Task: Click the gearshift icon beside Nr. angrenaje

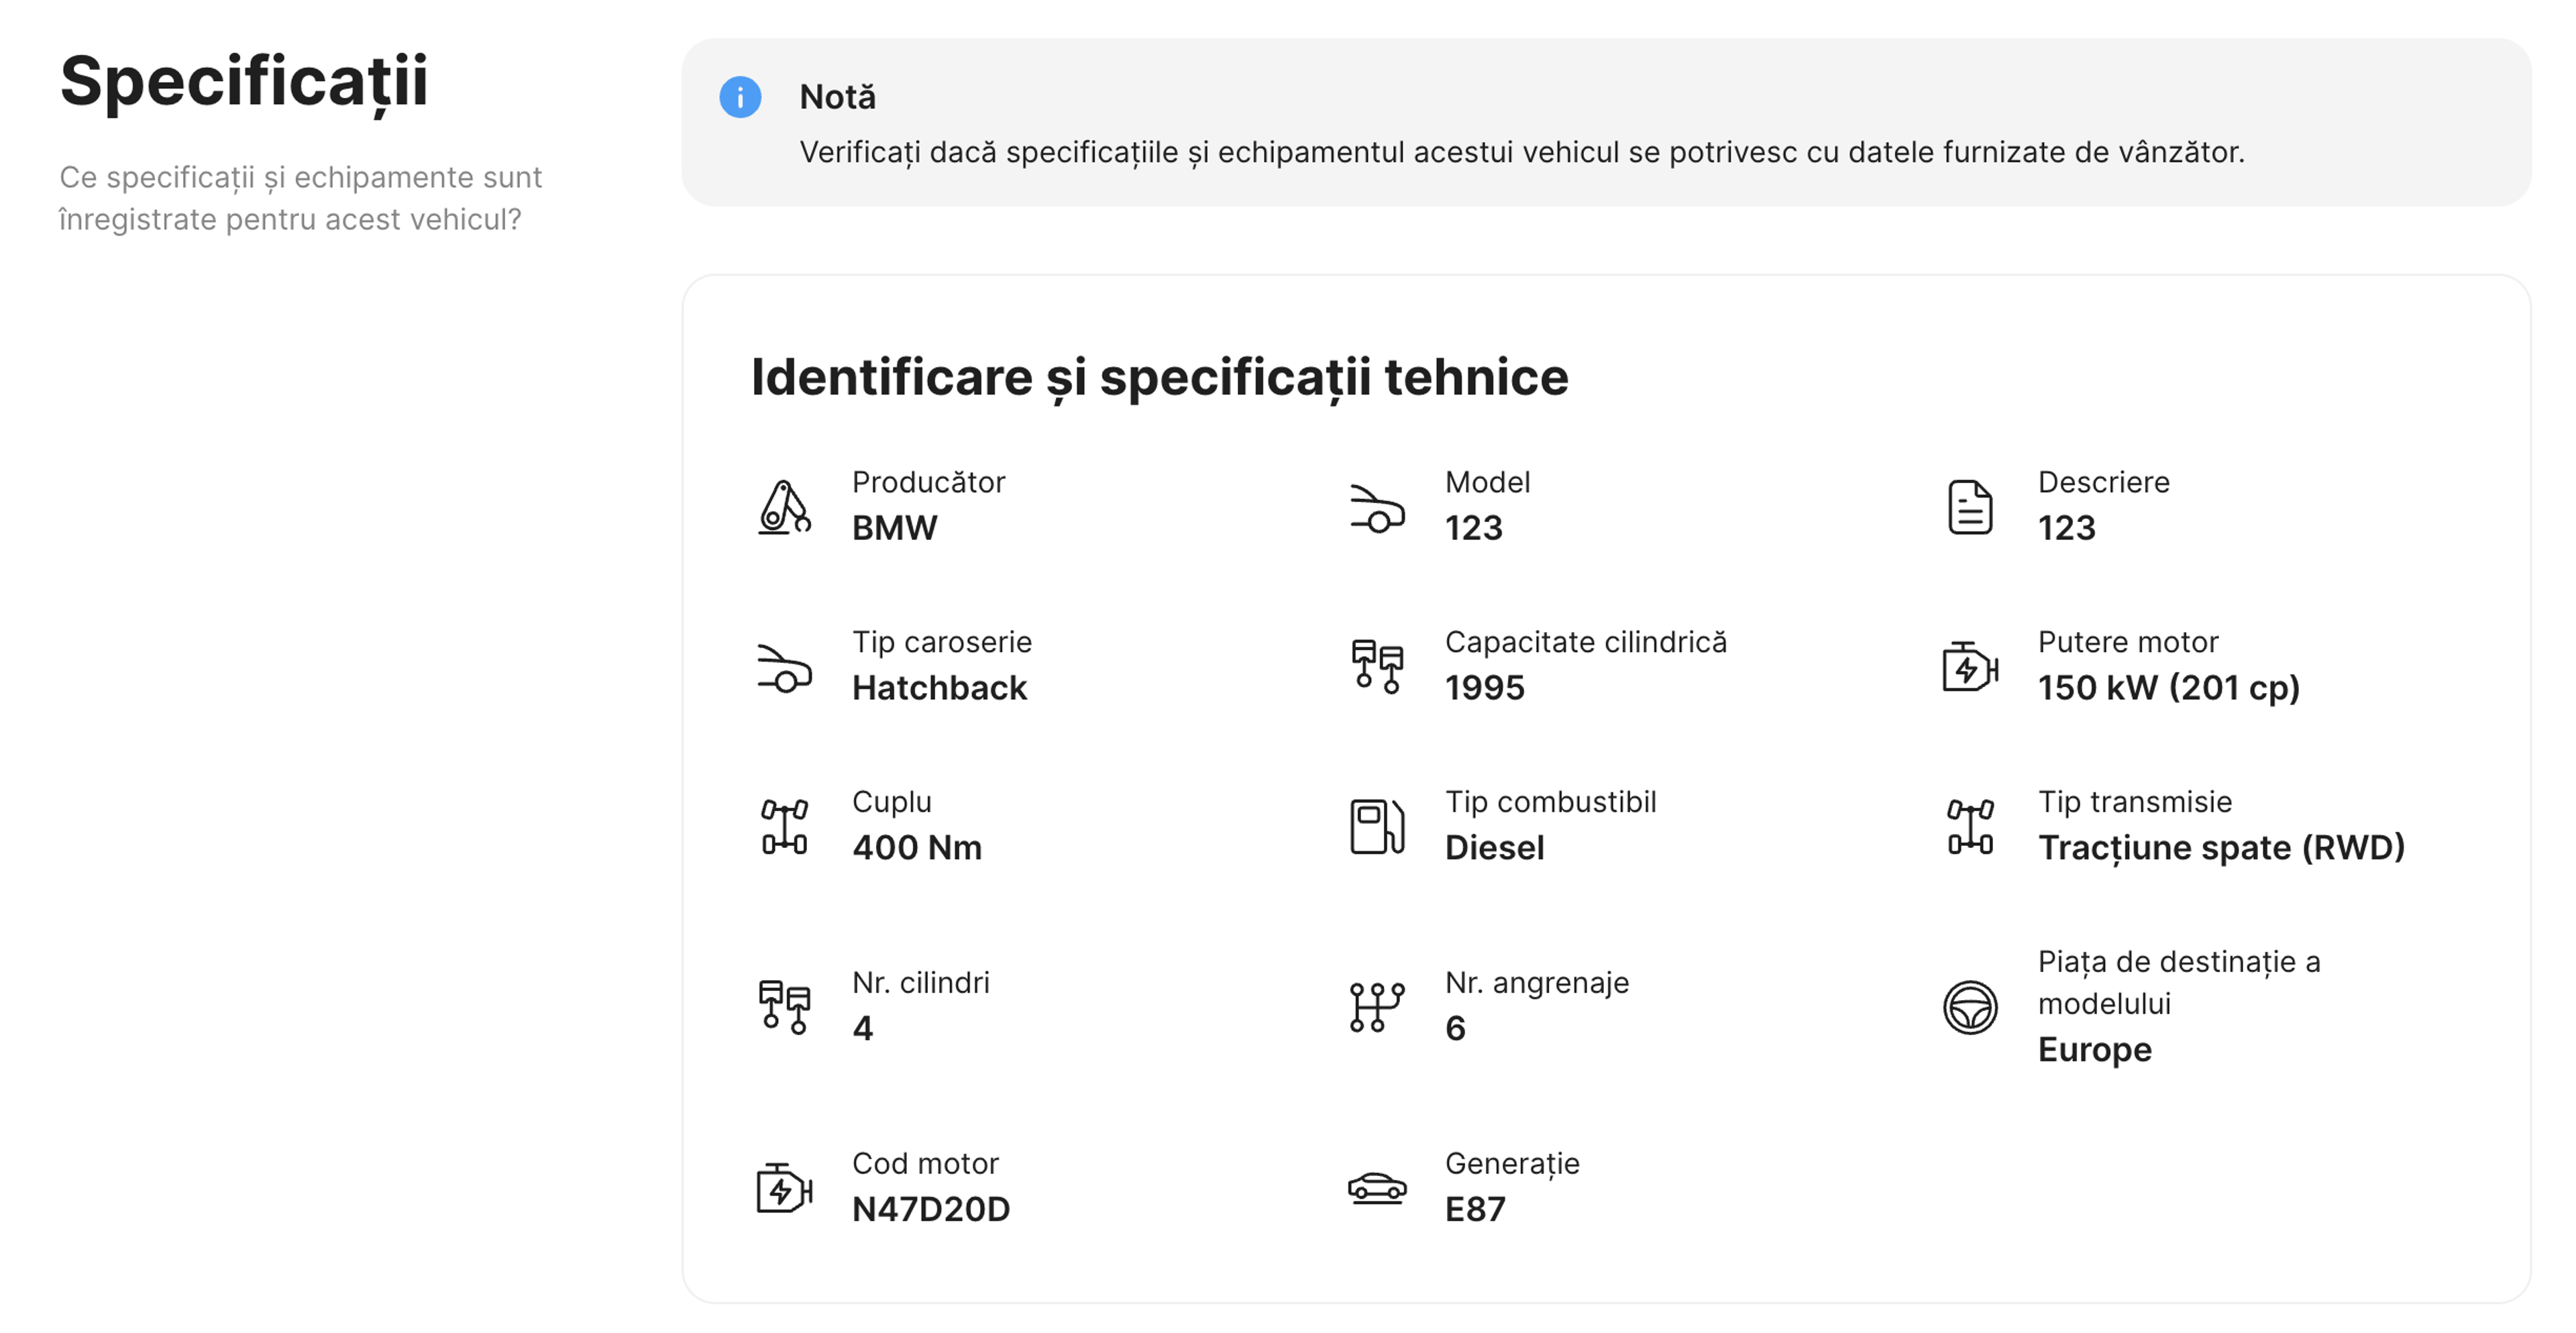Action: [1377, 1007]
